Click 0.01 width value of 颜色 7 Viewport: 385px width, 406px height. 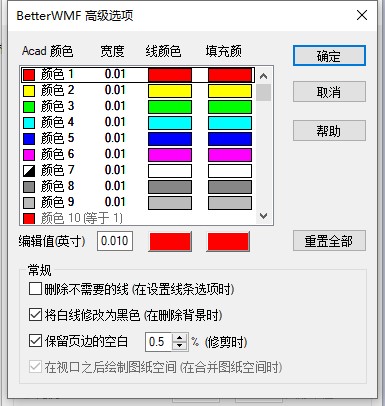tap(115, 170)
